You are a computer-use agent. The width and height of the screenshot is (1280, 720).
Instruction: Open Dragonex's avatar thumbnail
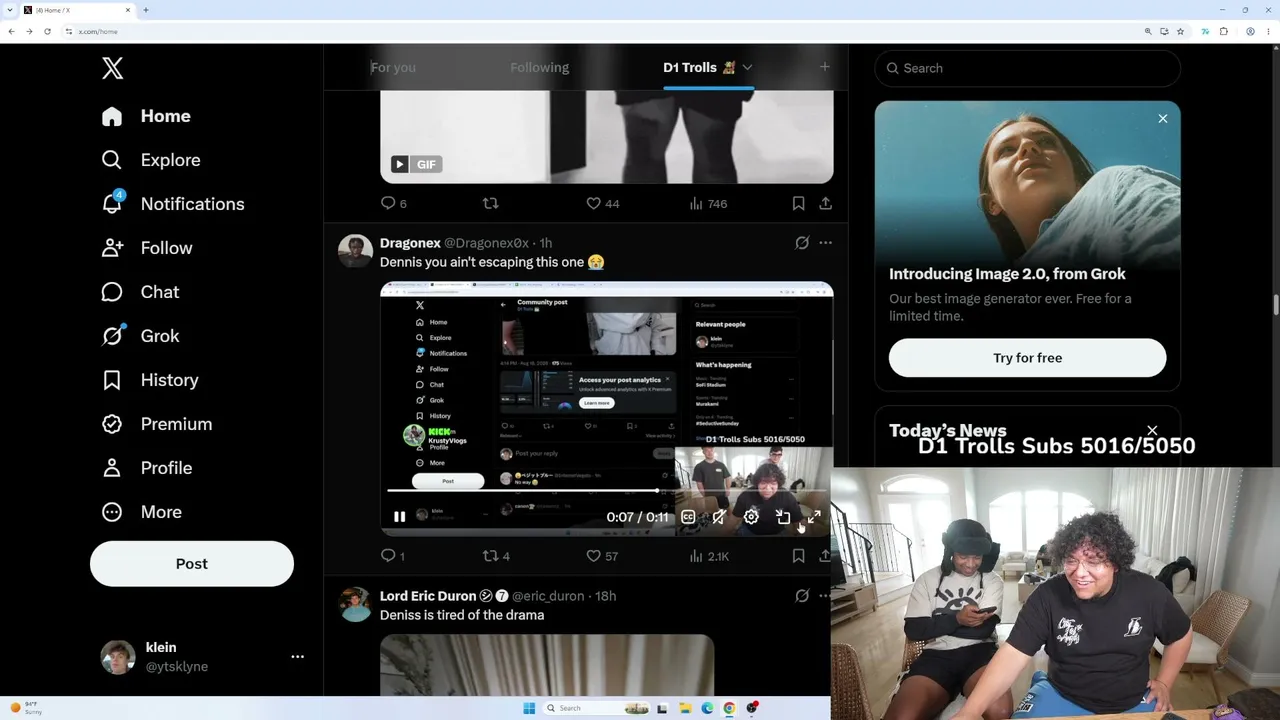[355, 252]
